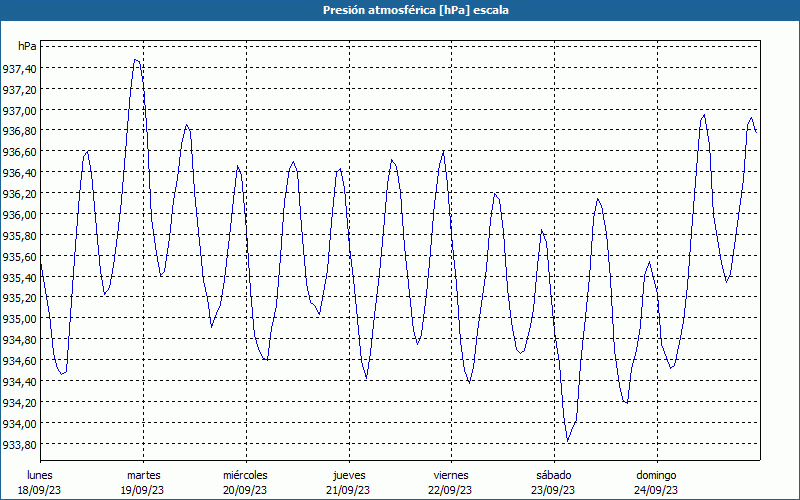The image size is (800, 500).
Task: Click the 937,20 axis value
Action: coord(20,89)
